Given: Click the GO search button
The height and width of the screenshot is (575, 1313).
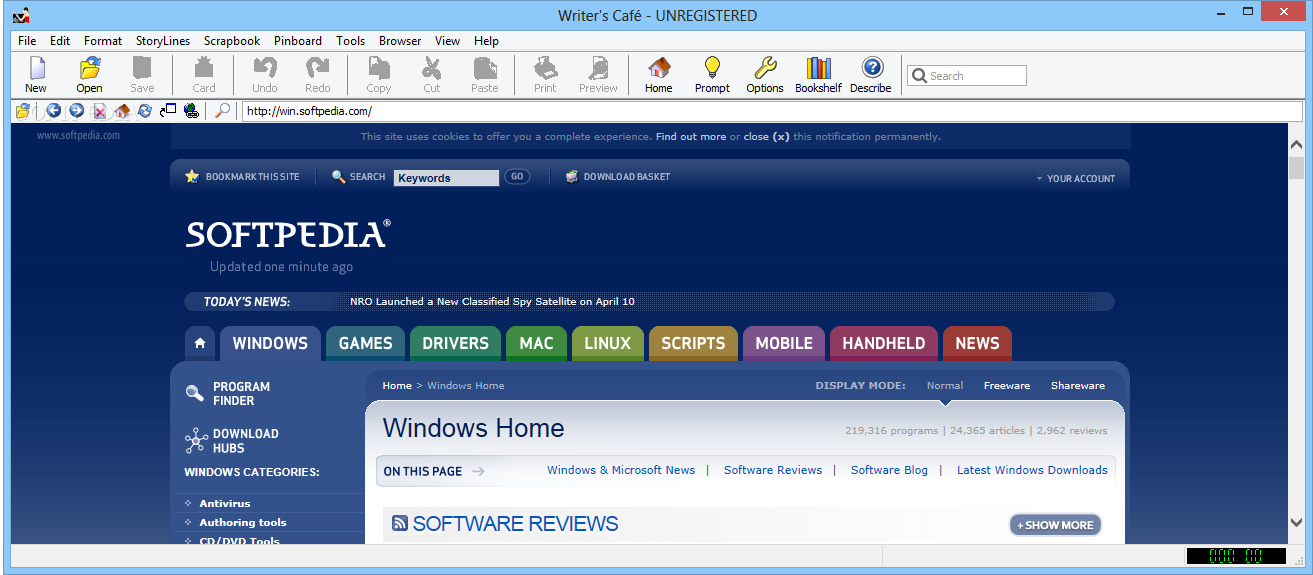Looking at the screenshot, I should [517, 177].
